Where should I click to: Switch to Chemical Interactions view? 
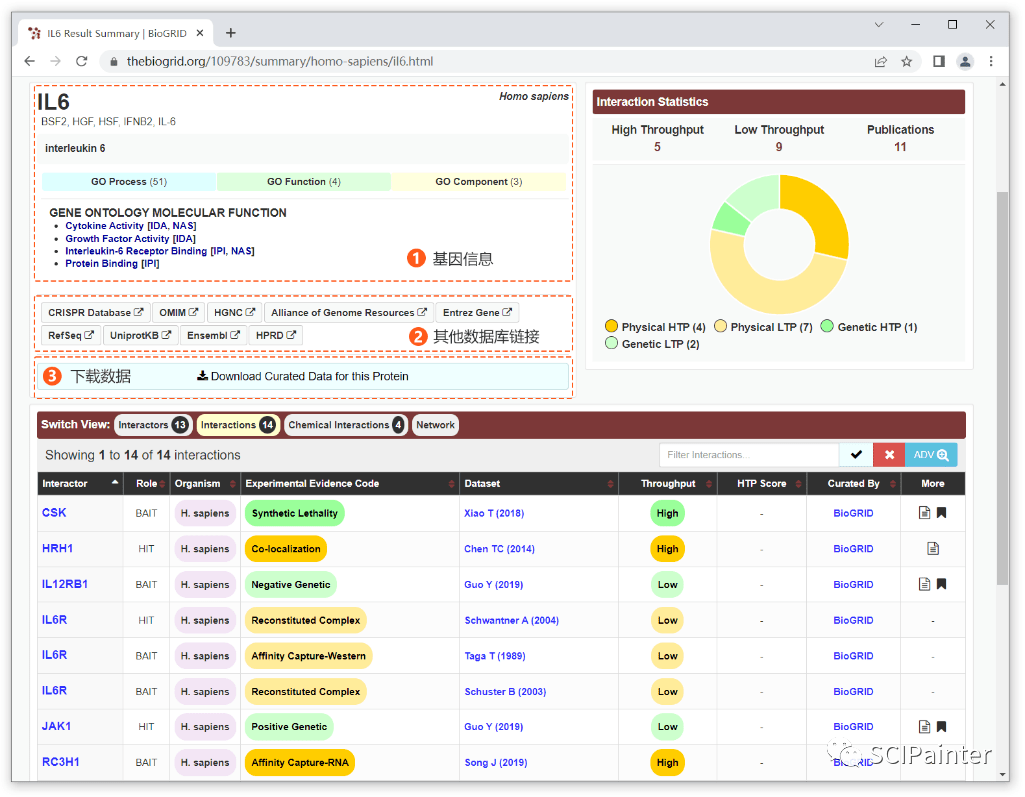click(345, 425)
